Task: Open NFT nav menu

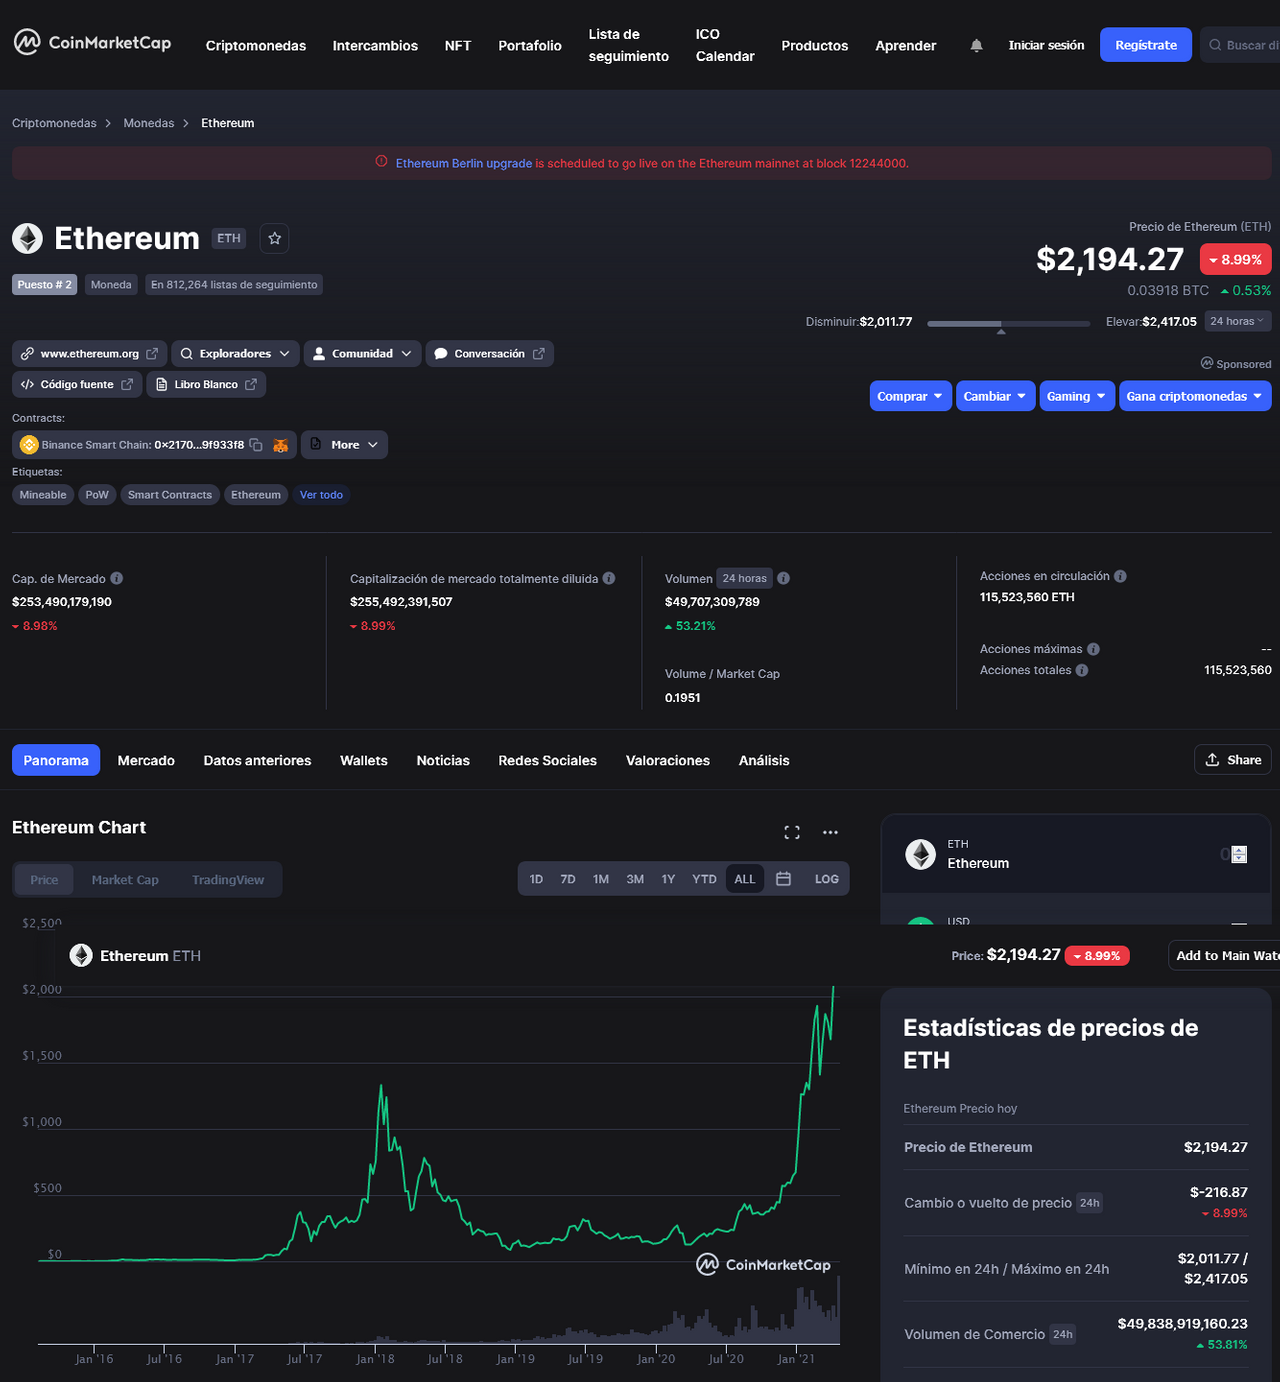Action: click(458, 45)
